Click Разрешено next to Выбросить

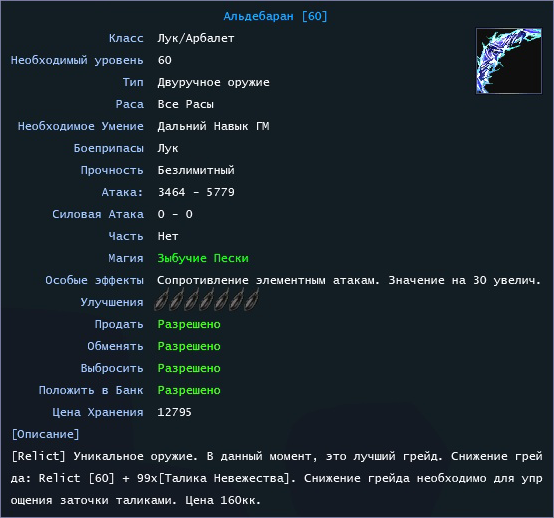[x=189, y=368]
